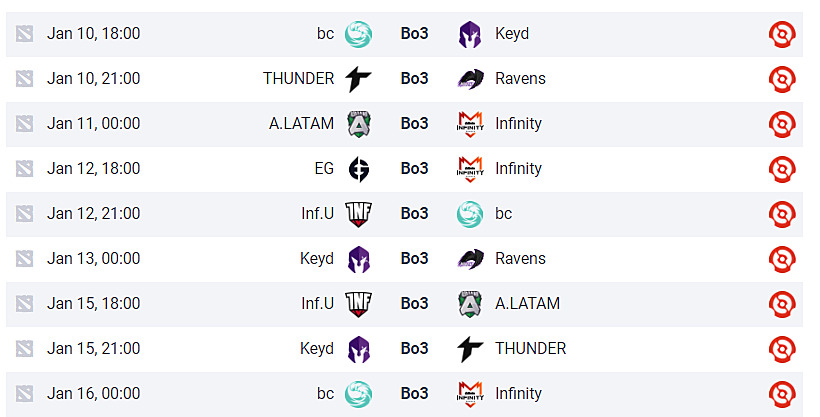Open the EG team name link
Viewport: 820px width, 417px height.
click(324, 169)
